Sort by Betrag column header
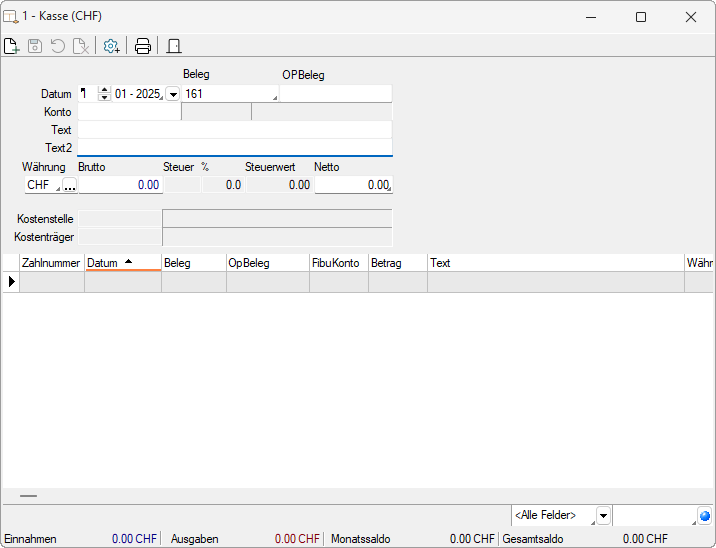This screenshot has width=716, height=548. (x=398, y=263)
